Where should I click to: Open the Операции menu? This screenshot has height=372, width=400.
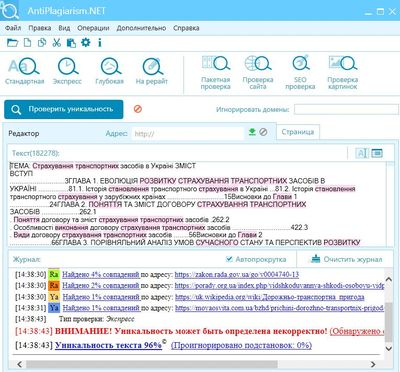pyautogui.click(x=93, y=28)
